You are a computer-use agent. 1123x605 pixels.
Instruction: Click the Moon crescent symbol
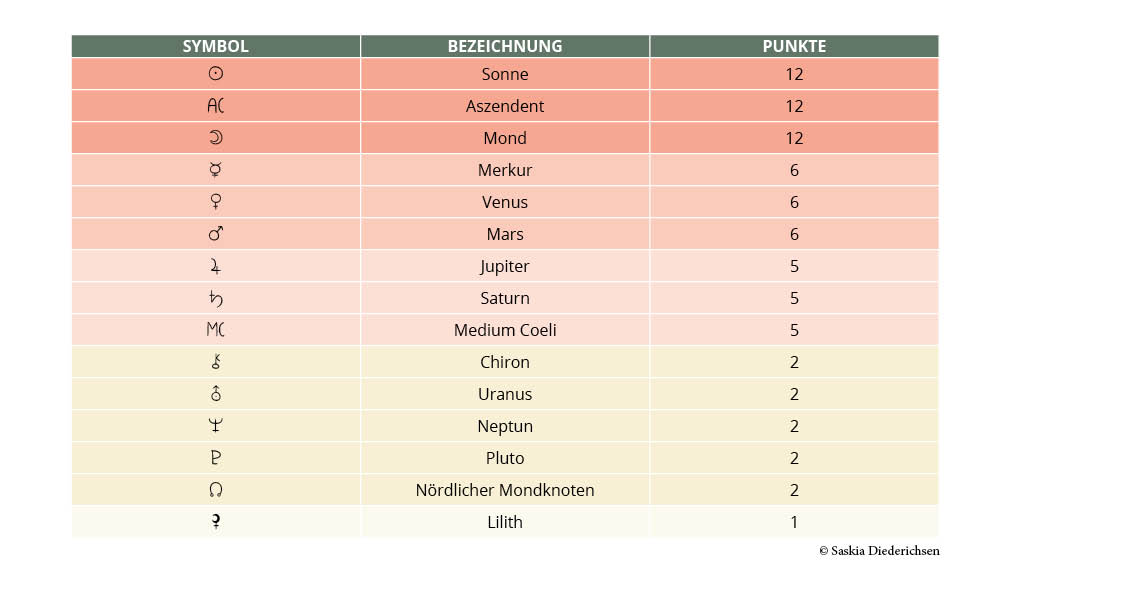click(215, 138)
